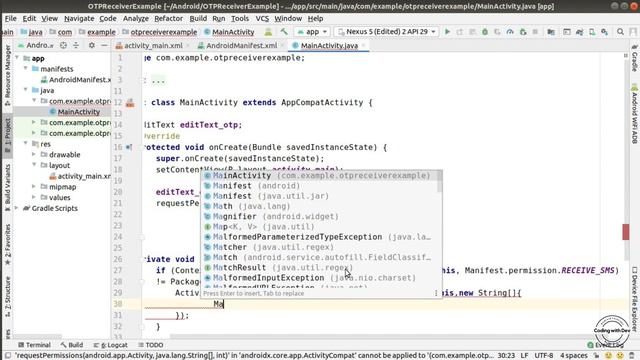This screenshot has width=640, height=360.
Task: Expand Gradle Scripts node
Action: click(16, 208)
